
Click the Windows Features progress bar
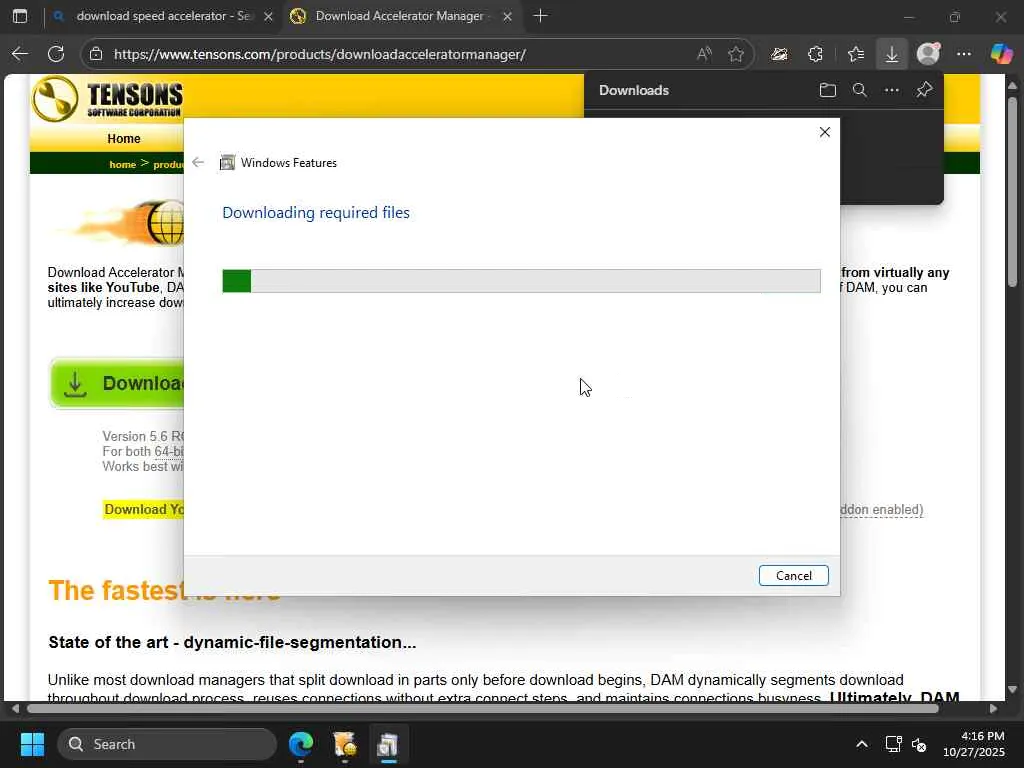click(521, 281)
